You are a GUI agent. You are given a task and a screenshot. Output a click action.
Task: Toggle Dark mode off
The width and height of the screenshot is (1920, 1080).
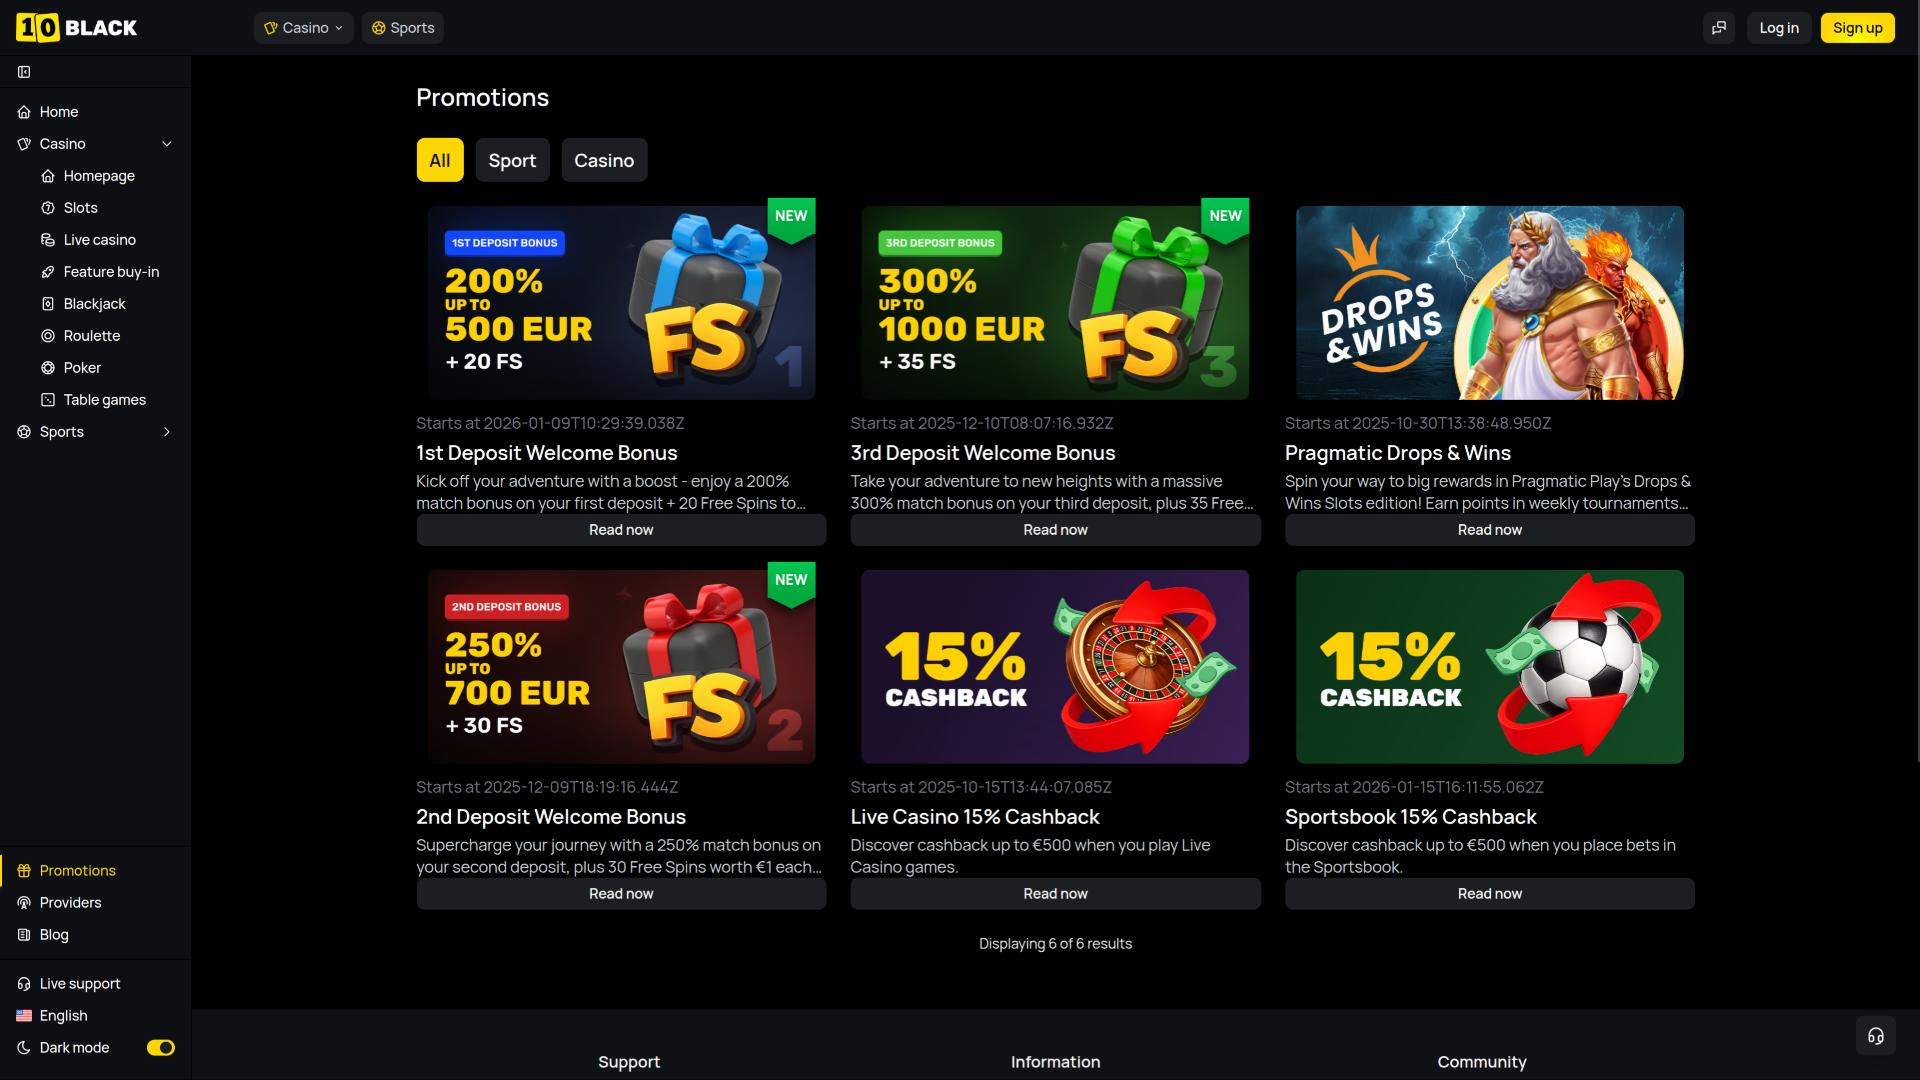click(161, 1047)
